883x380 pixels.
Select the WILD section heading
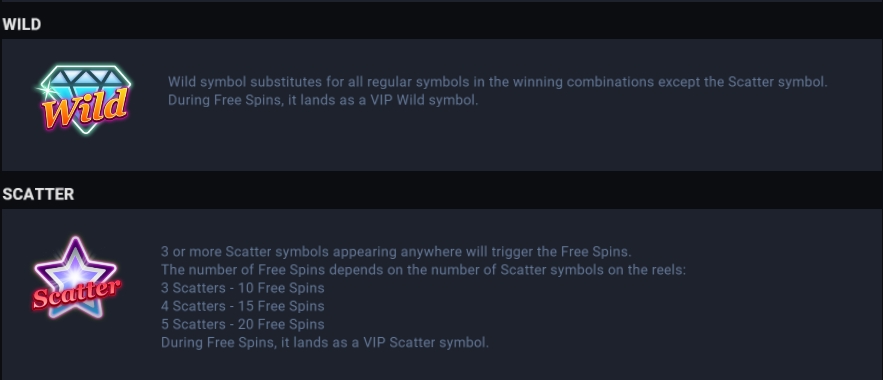tap(21, 24)
